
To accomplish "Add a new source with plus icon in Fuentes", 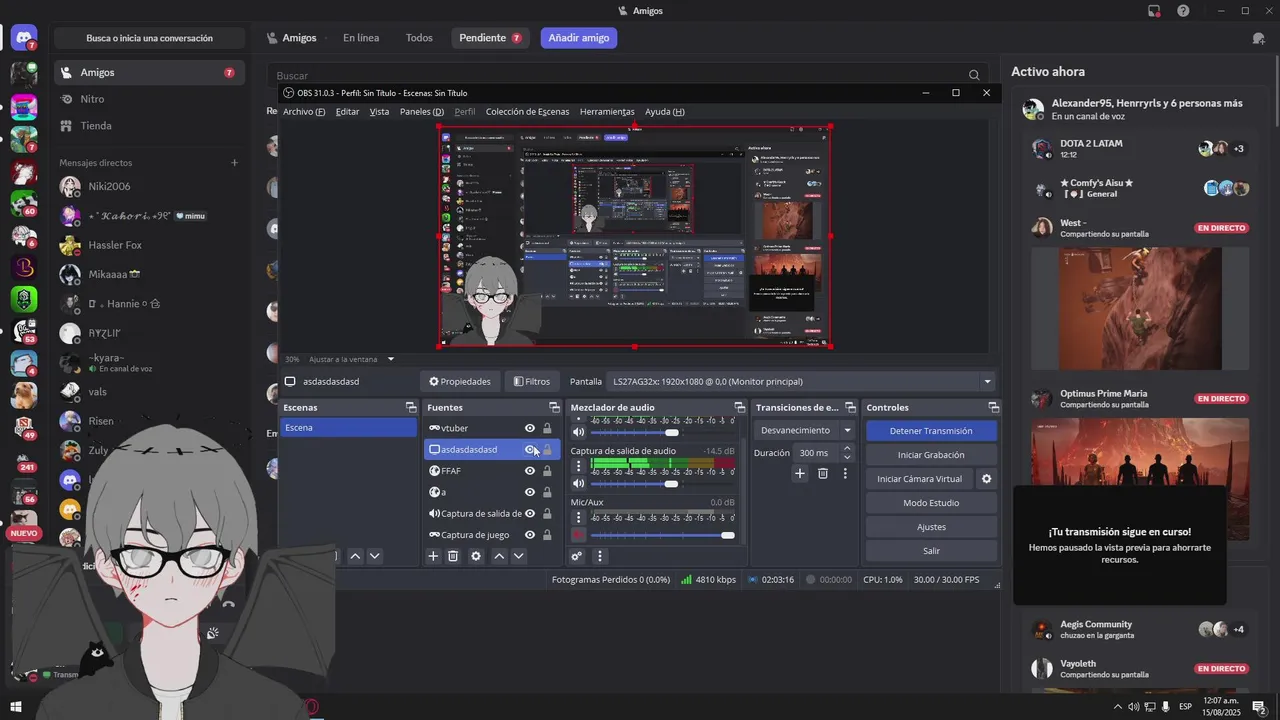I will (433, 556).
